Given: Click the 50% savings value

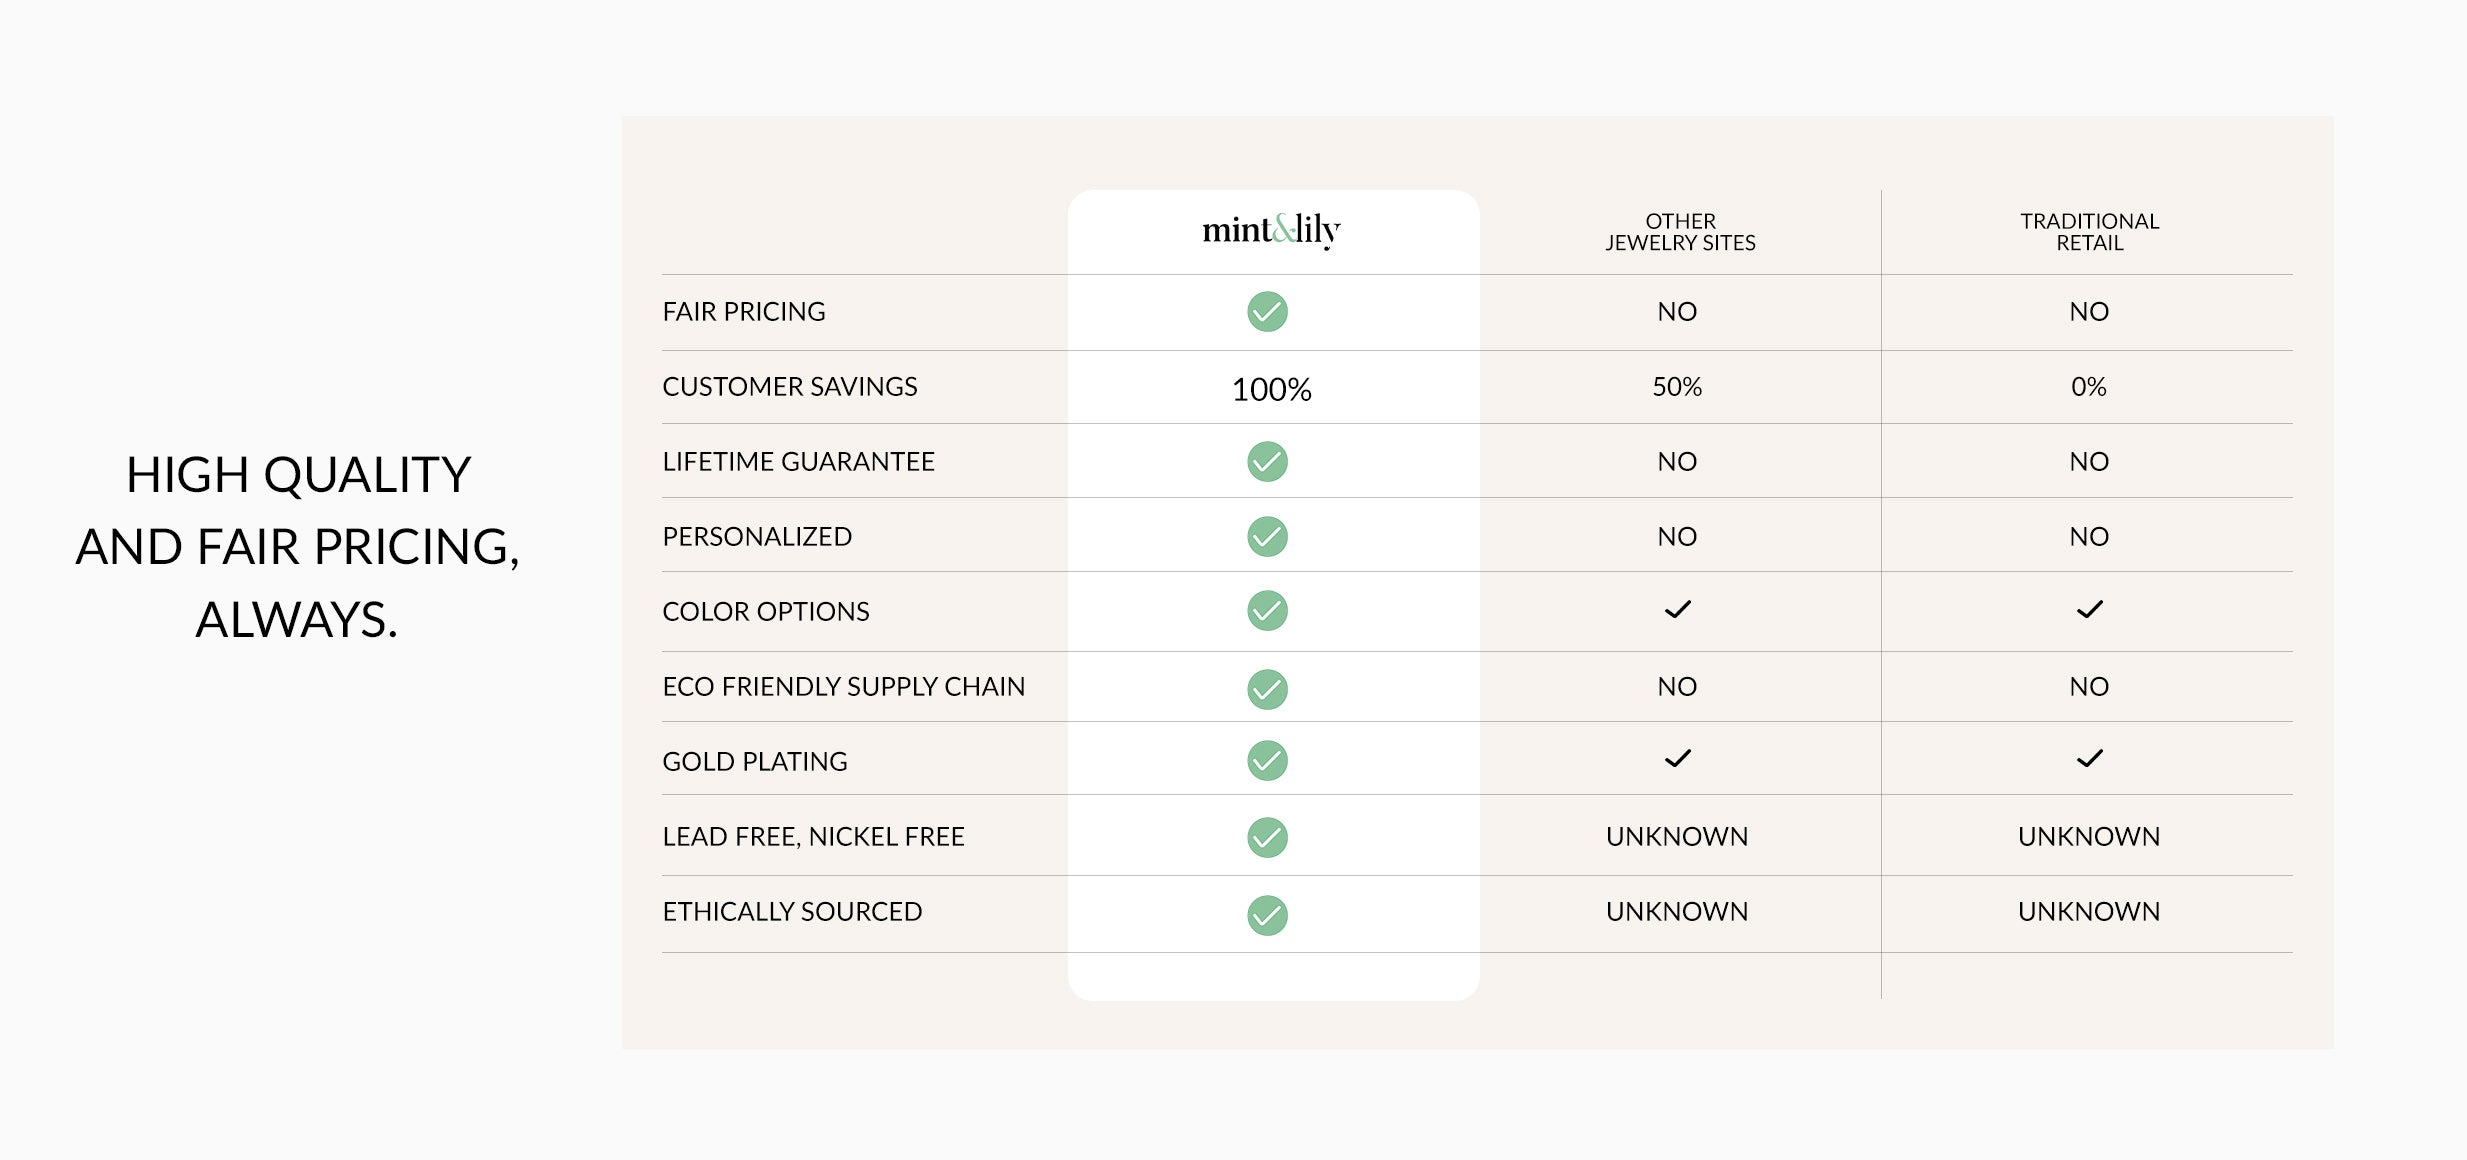Looking at the screenshot, I should tap(1677, 386).
